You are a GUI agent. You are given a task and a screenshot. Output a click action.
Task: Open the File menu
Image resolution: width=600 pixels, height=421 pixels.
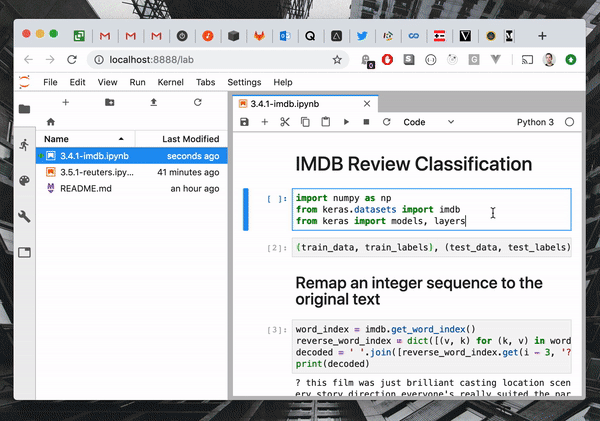pyautogui.click(x=50, y=82)
